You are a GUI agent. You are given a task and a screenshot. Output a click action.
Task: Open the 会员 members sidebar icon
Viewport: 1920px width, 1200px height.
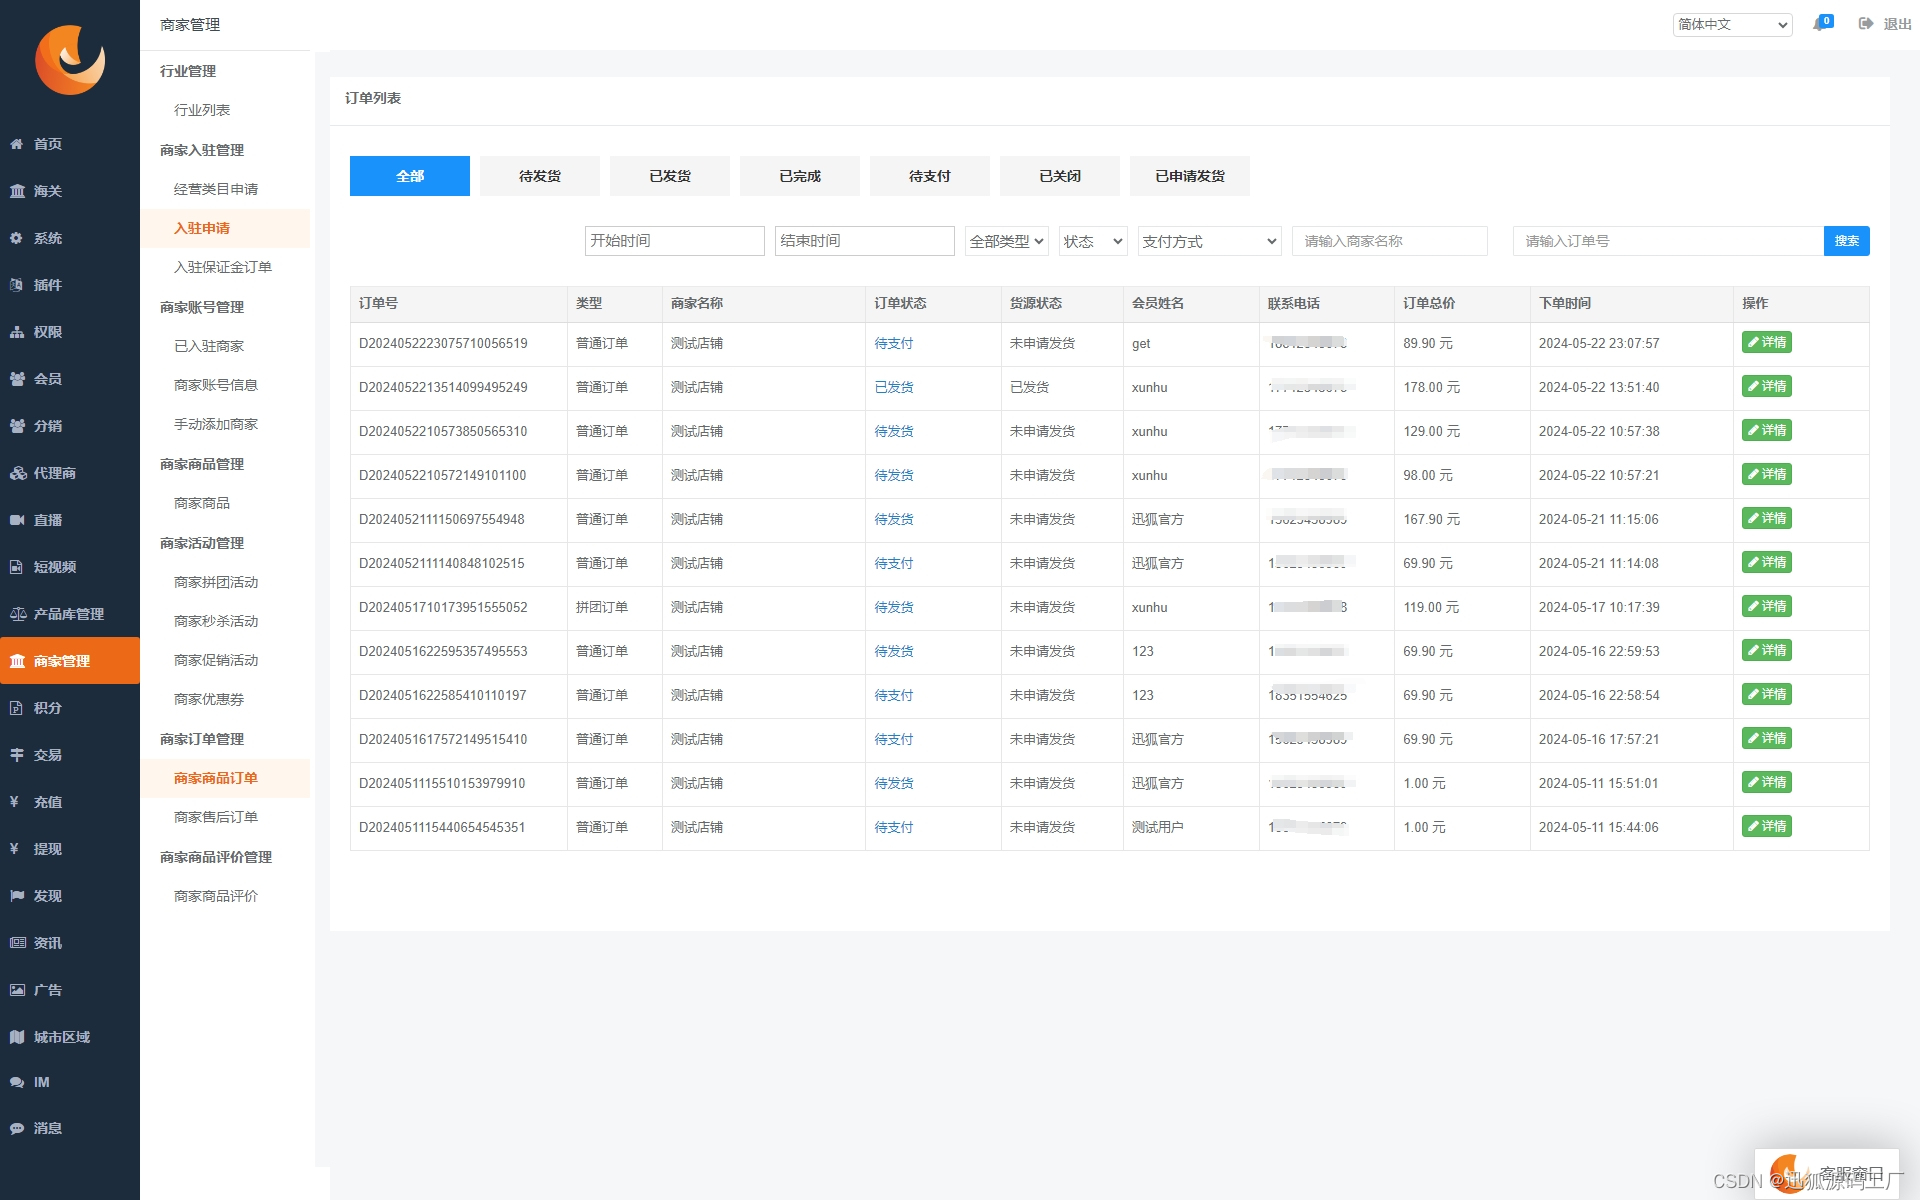click(17, 379)
